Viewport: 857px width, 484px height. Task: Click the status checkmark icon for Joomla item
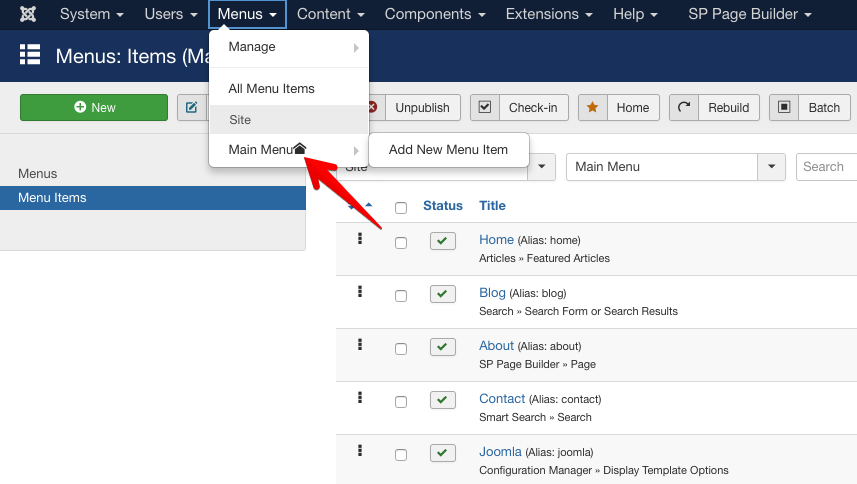tap(443, 453)
